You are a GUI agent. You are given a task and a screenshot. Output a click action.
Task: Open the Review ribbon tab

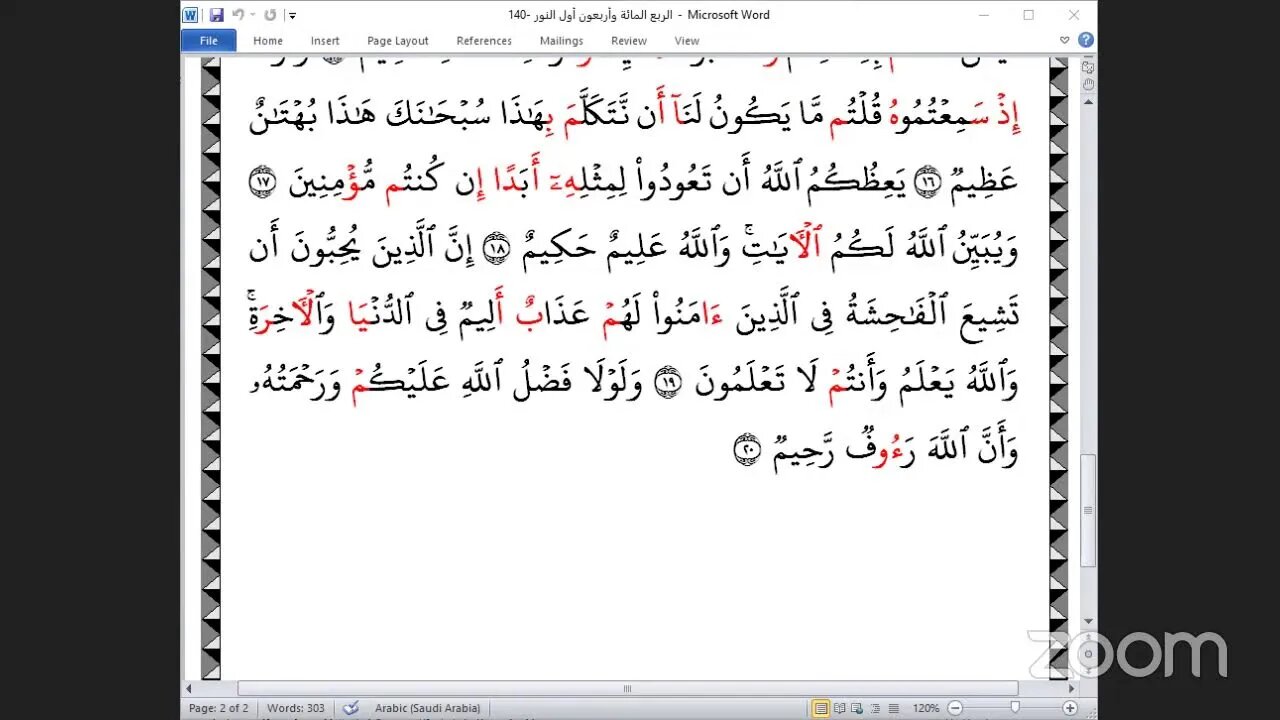pos(629,41)
